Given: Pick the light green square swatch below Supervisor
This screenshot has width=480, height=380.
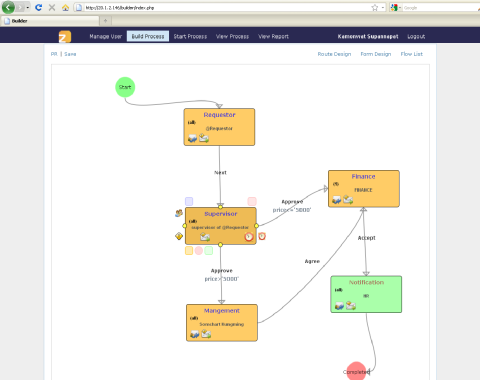Looking at the screenshot, I should (x=209, y=251).
